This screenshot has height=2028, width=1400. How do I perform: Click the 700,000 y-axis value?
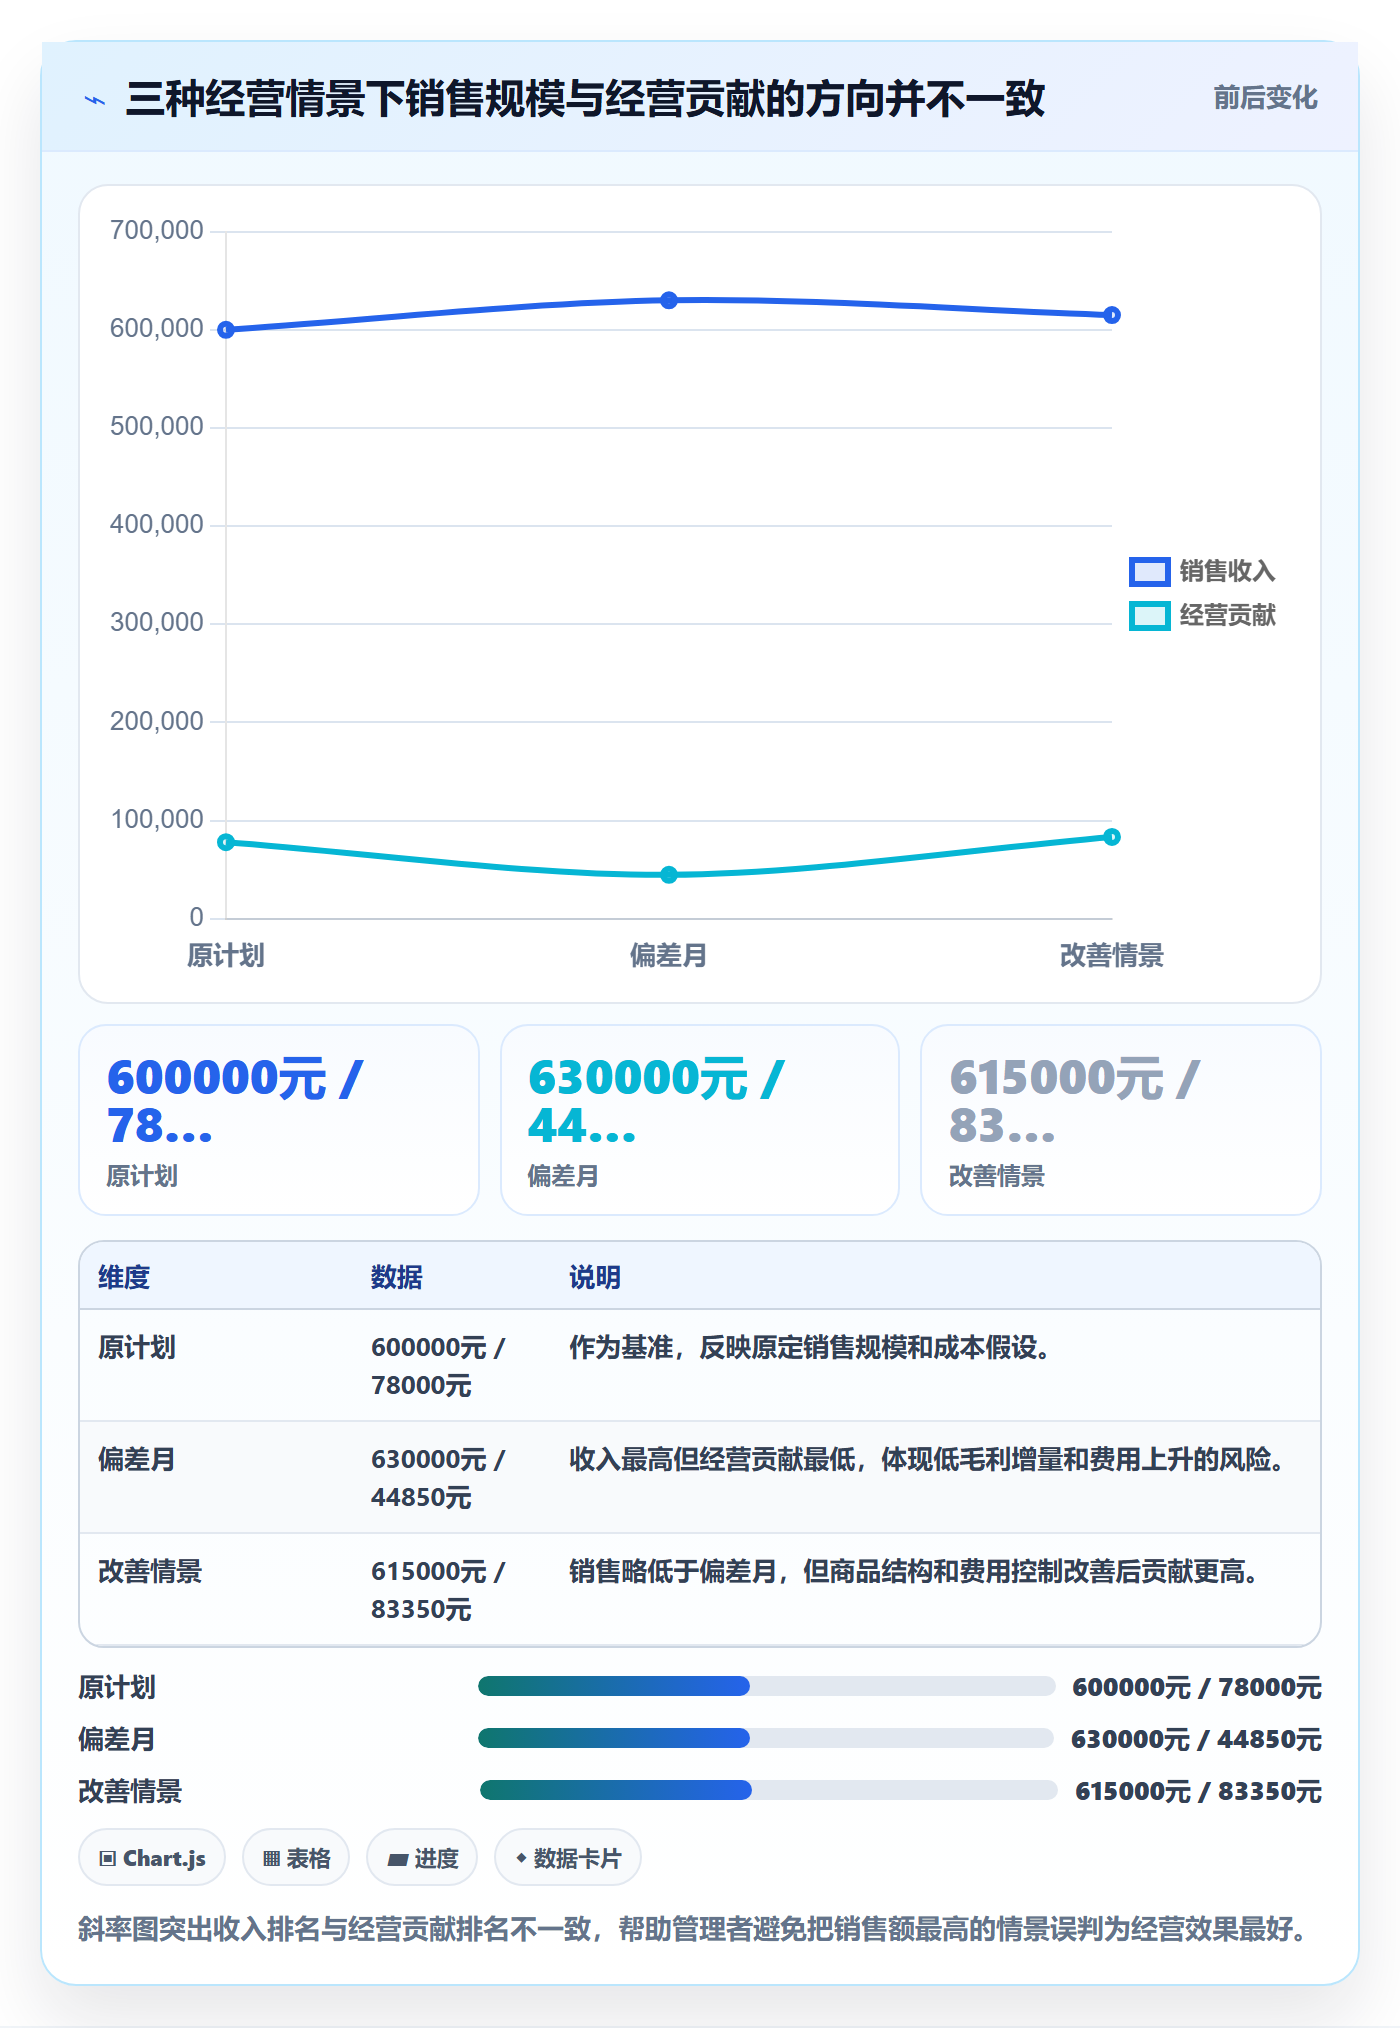157,230
